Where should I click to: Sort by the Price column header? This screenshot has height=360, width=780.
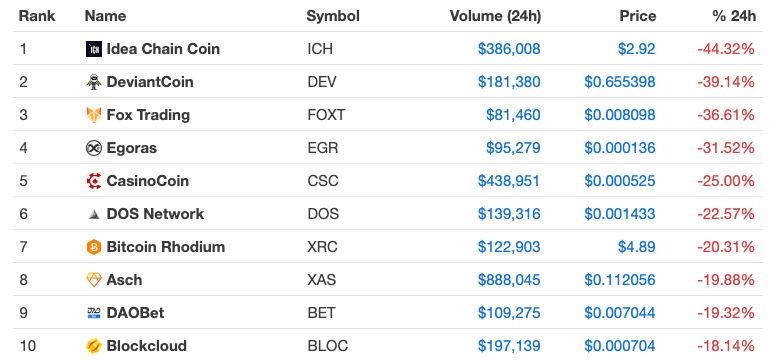[x=638, y=16]
